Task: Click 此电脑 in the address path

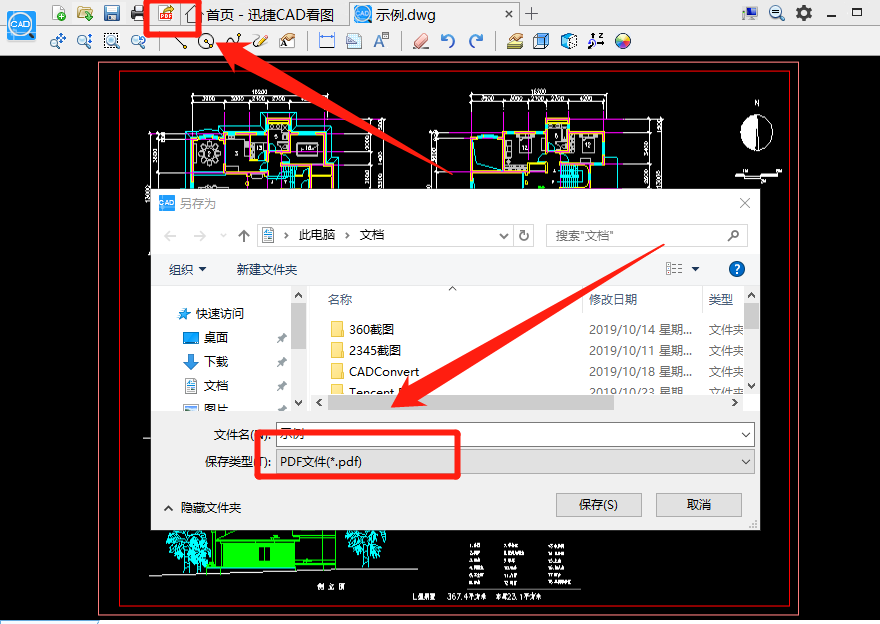Action: (x=317, y=235)
